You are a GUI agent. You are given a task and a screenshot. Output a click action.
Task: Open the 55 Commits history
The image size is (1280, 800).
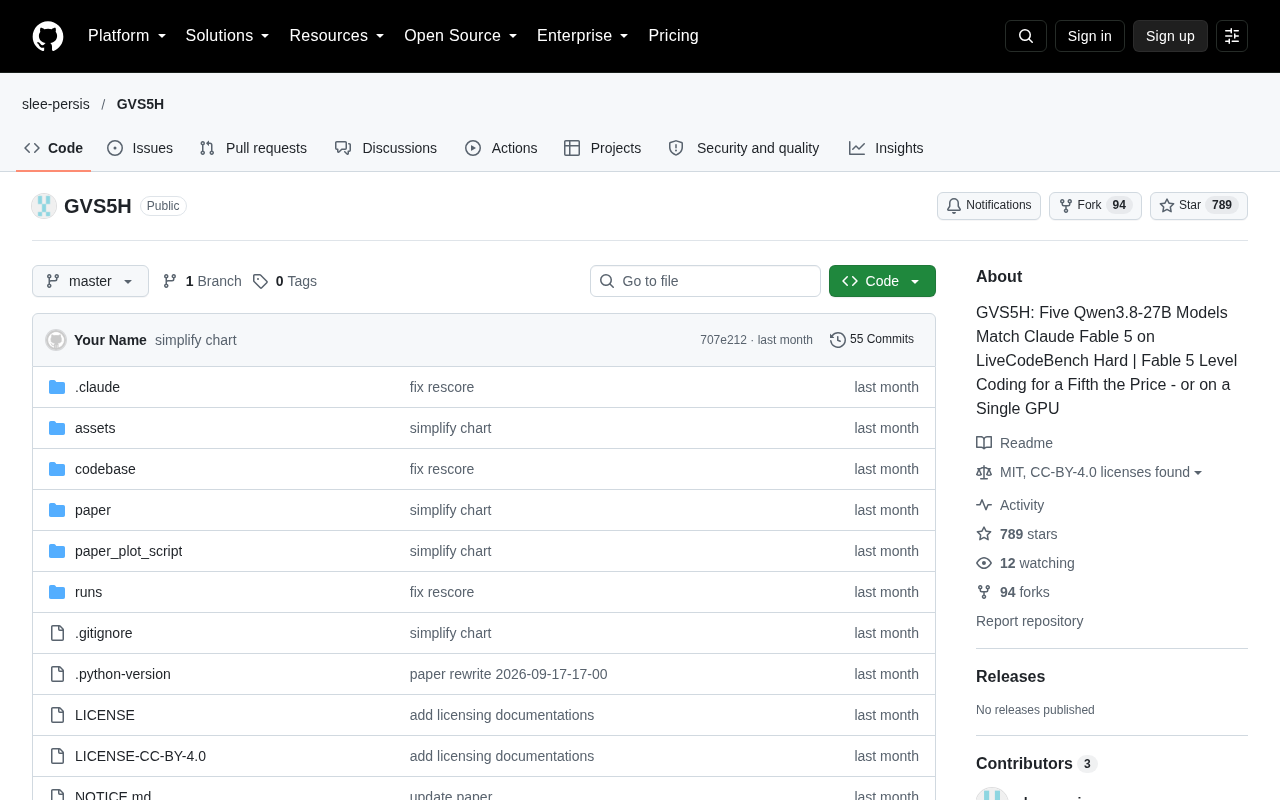pyautogui.click(x=872, y=340)
